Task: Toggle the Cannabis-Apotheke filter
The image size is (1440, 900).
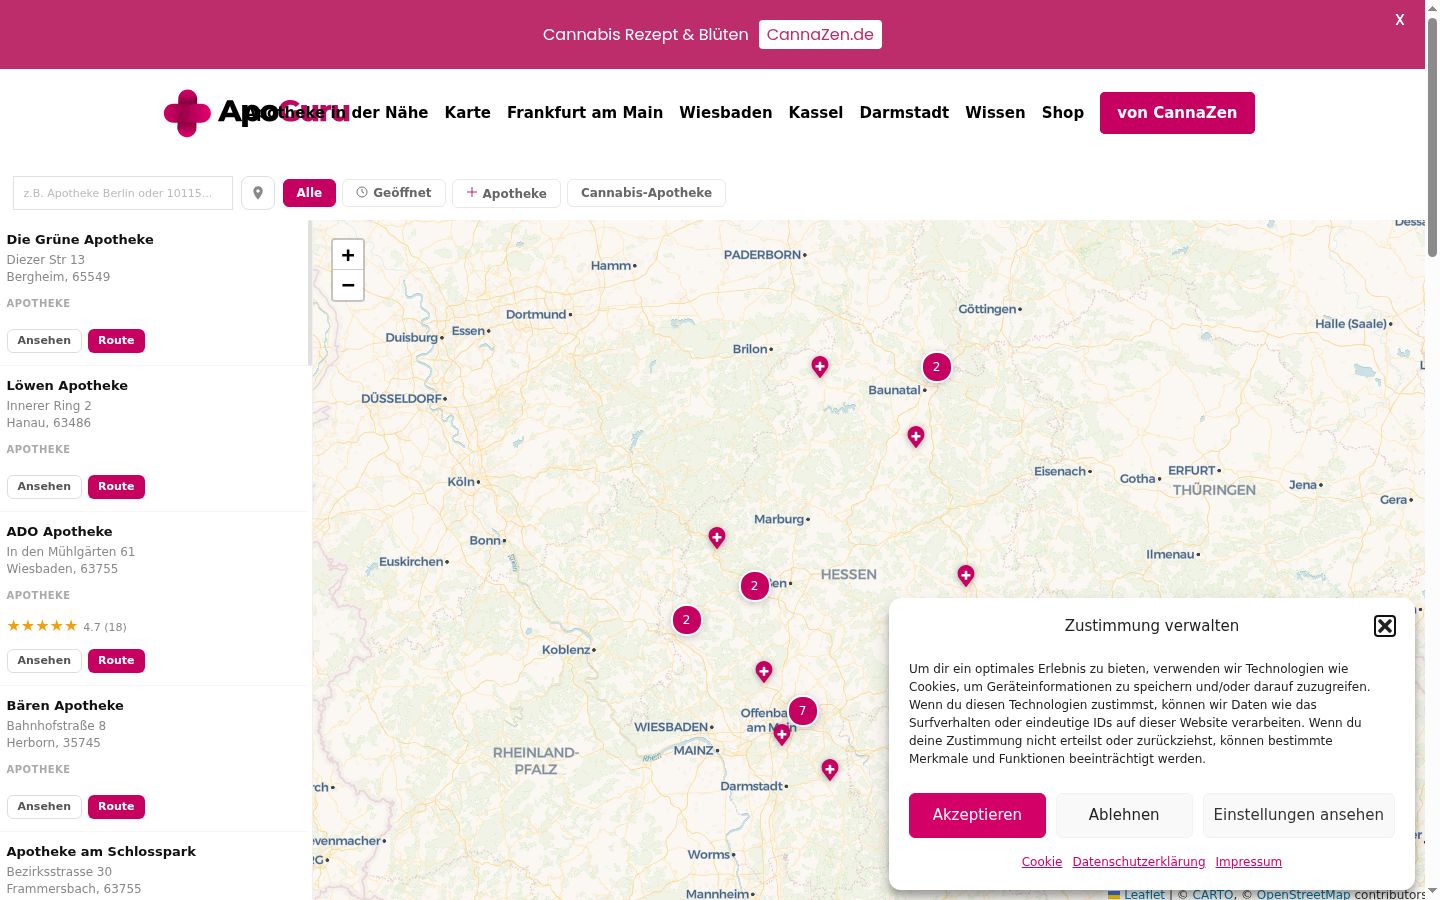Action: [x=646, y=193]
